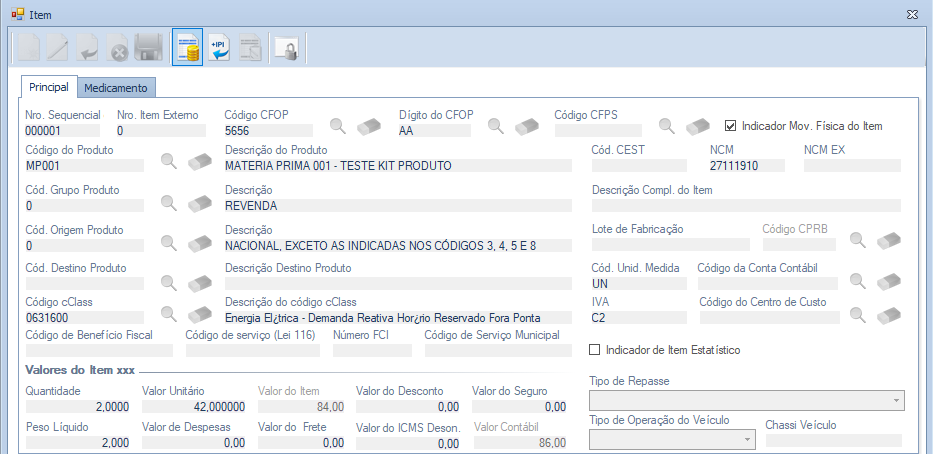Clear Cód. Destino Produto with eraser
Image resolution: width=933 pixels, height=454 pixels.
click(200, 283)
